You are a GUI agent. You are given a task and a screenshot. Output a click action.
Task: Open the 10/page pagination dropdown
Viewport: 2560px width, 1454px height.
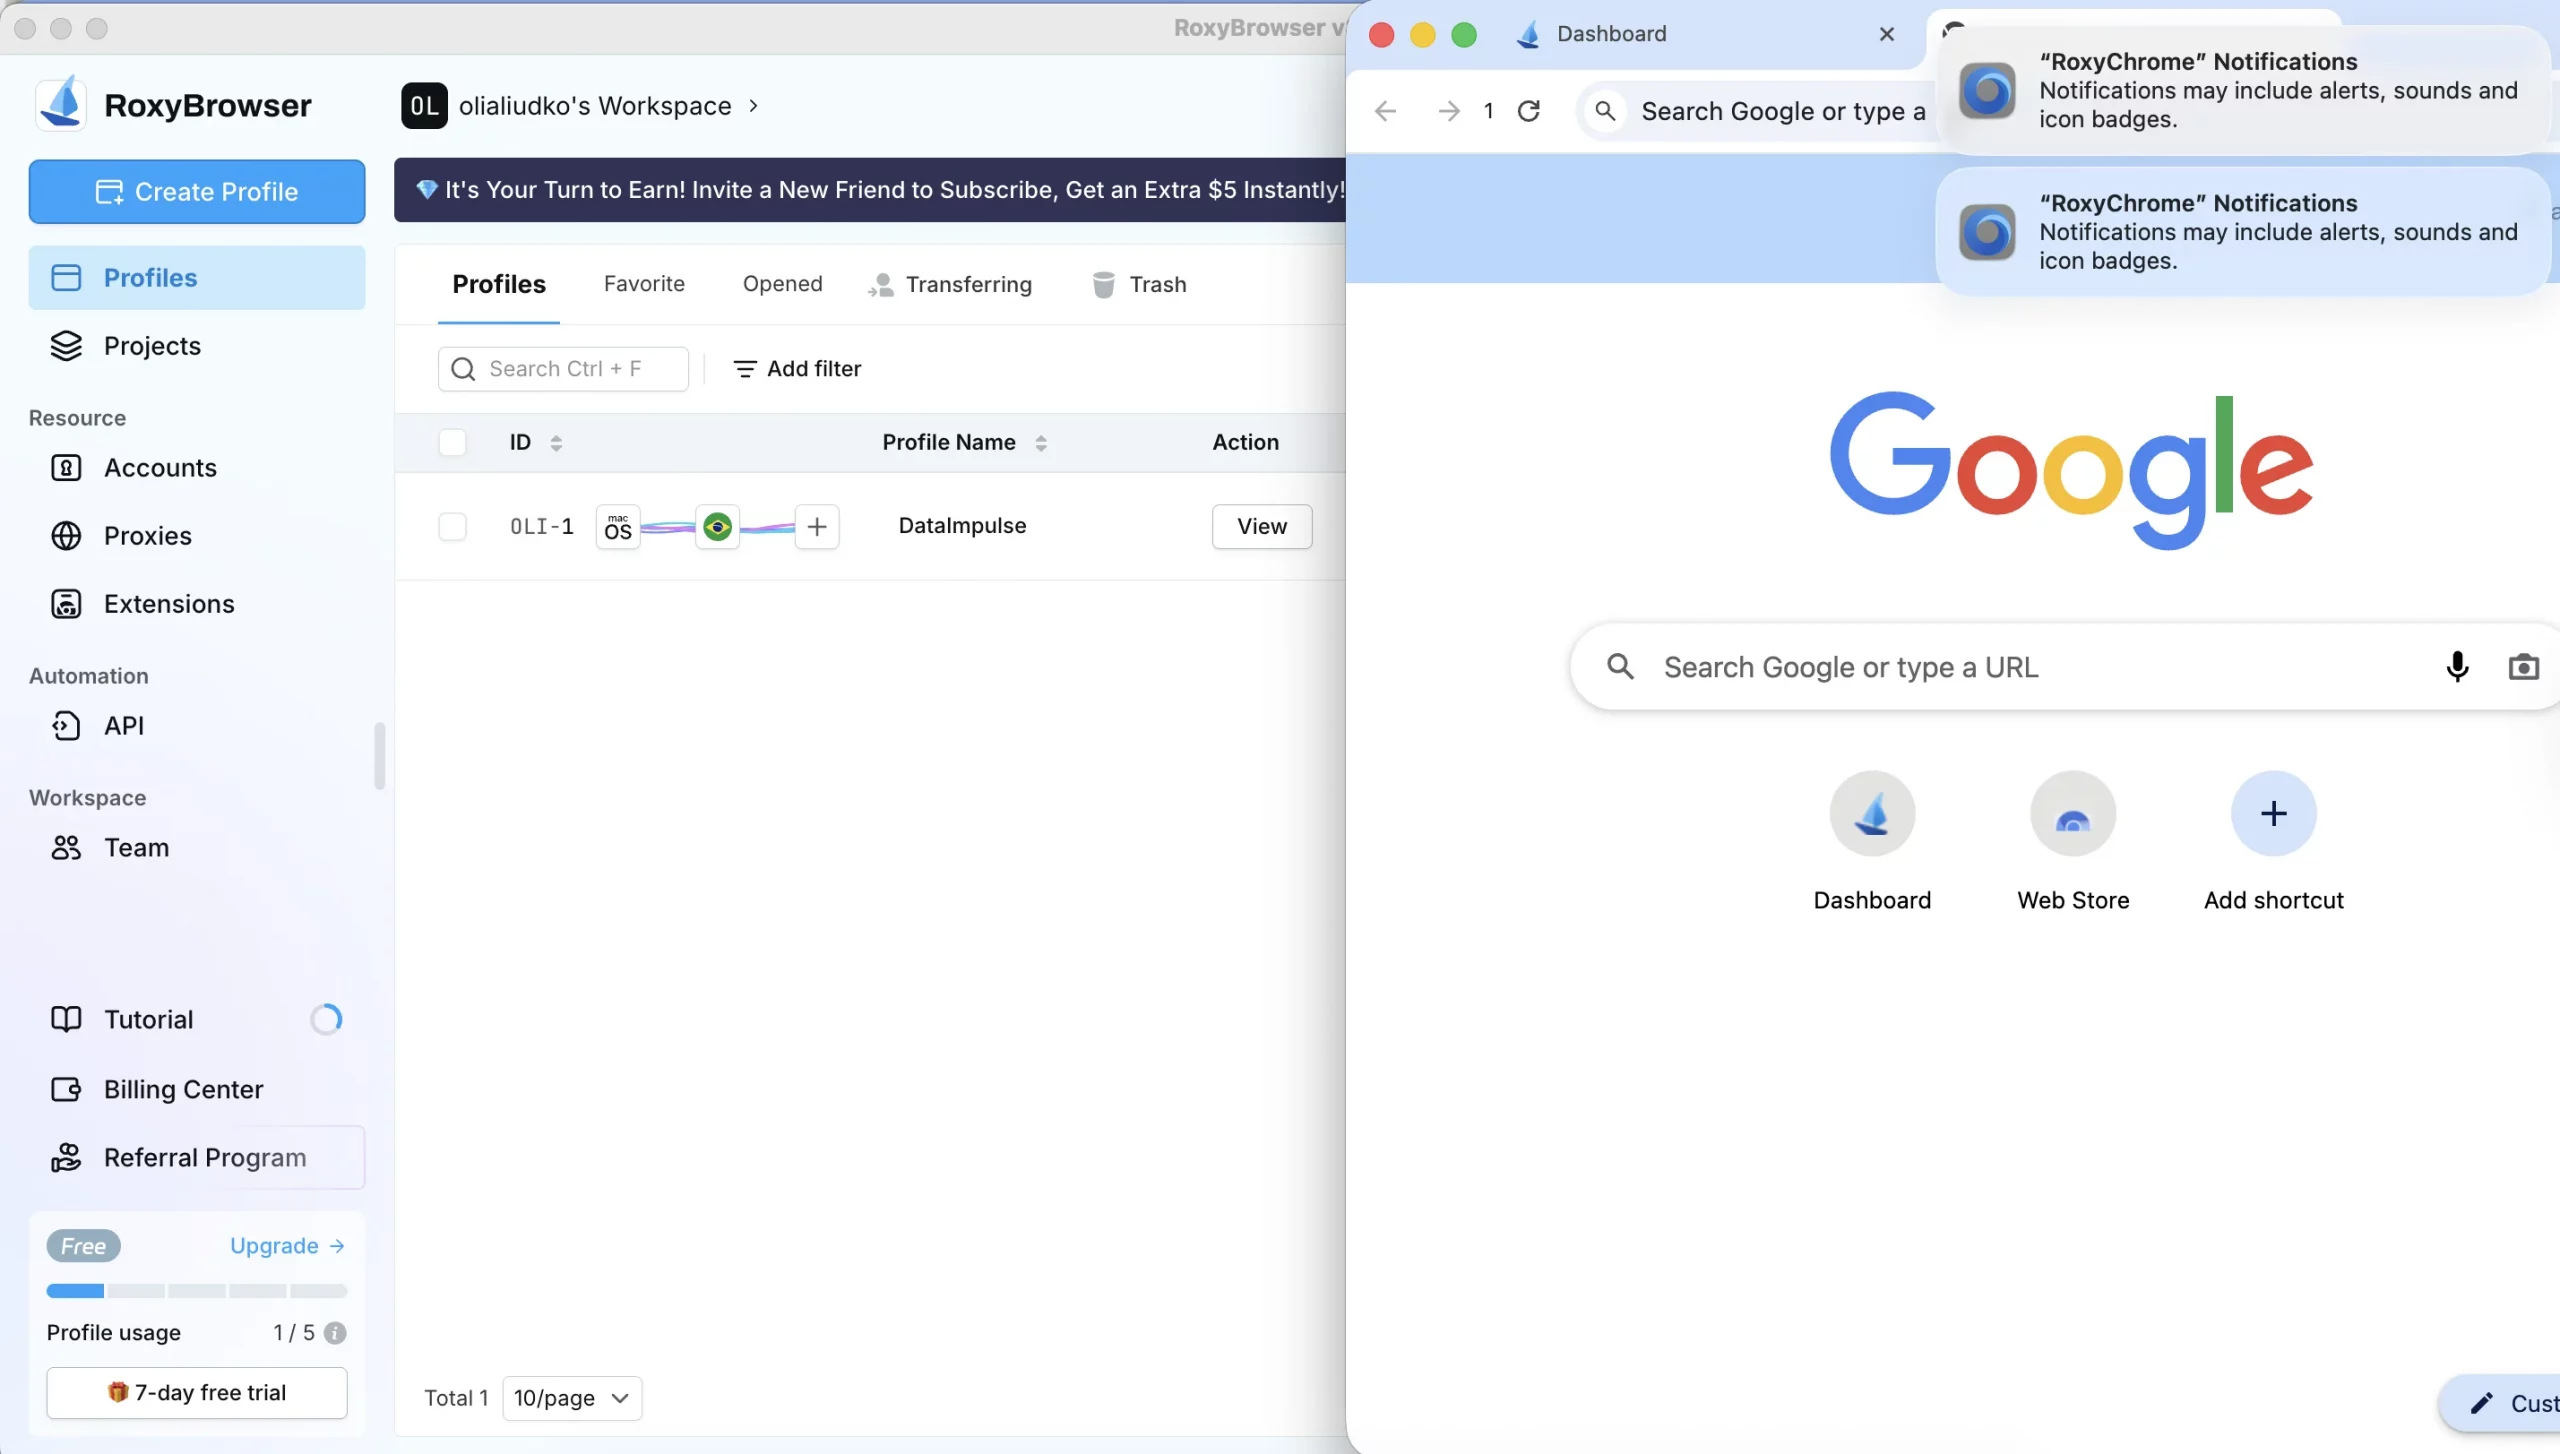pyautogui.click(x=570, y=1398)
